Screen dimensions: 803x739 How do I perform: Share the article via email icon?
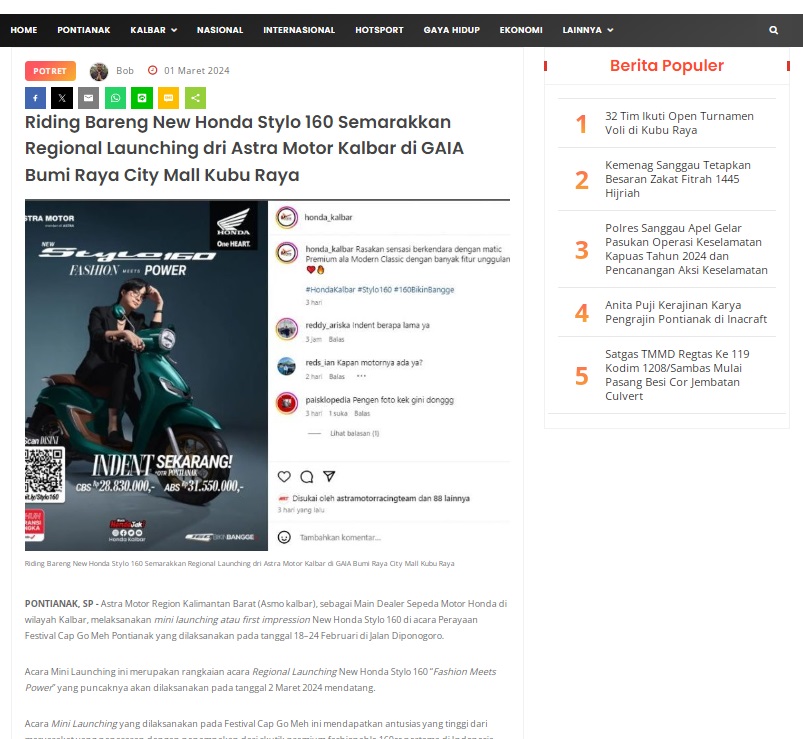tap(89, 98)
